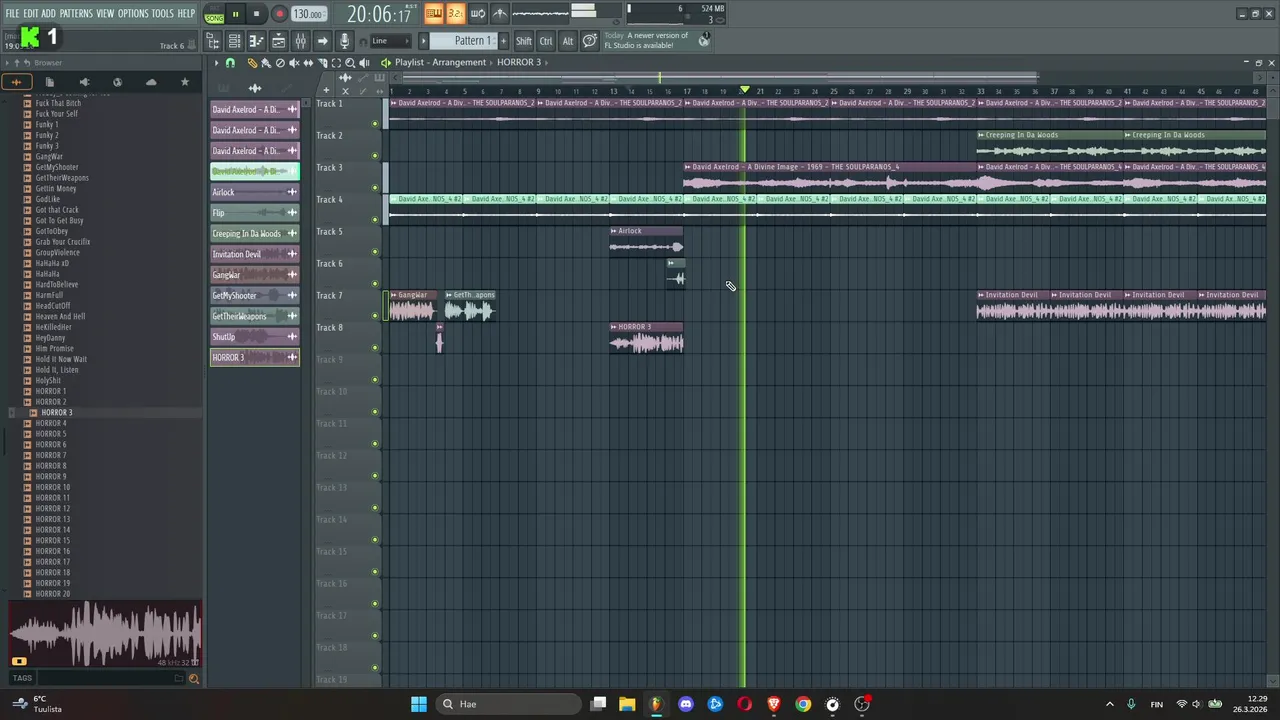This screenshot has width=1280, height=720.
Task: Open the EDIT menu
Action: pos(30,14)
